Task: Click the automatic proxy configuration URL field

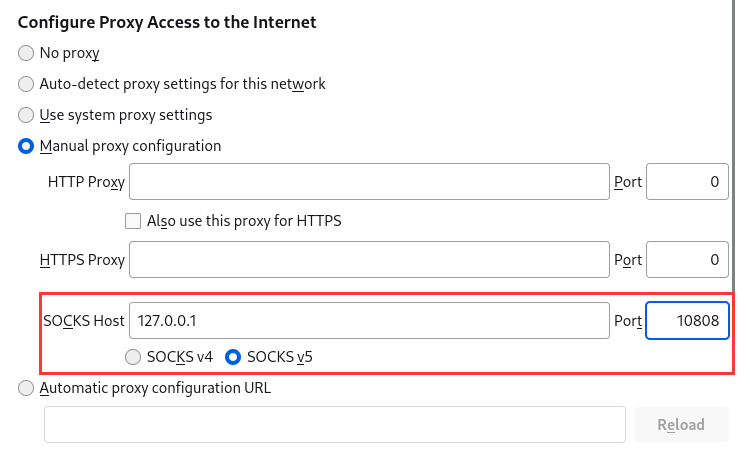Action: tap(335, 425)
